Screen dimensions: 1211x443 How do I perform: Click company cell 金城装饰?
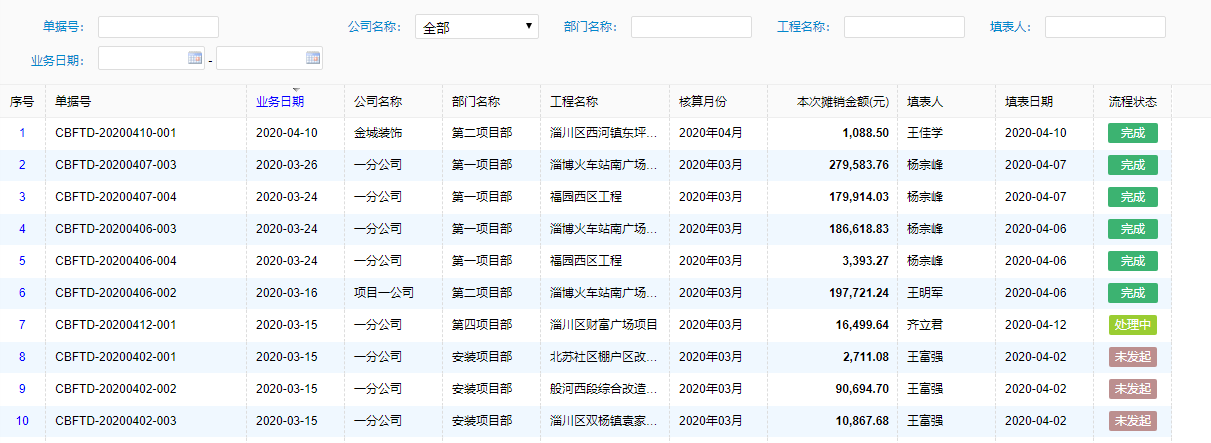(378, 133)
